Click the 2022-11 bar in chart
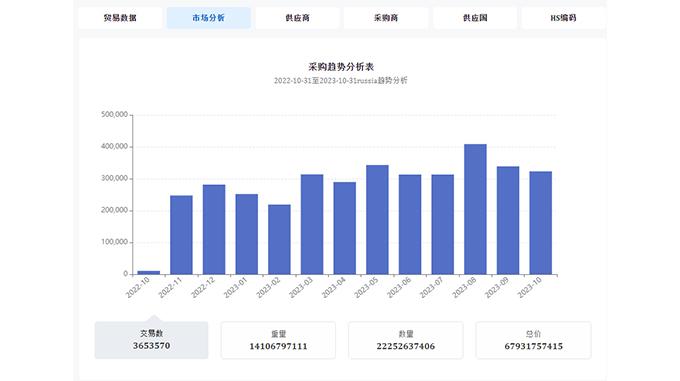Image resolution: width=680 pixels, height=381 pixels. (181, 235)
